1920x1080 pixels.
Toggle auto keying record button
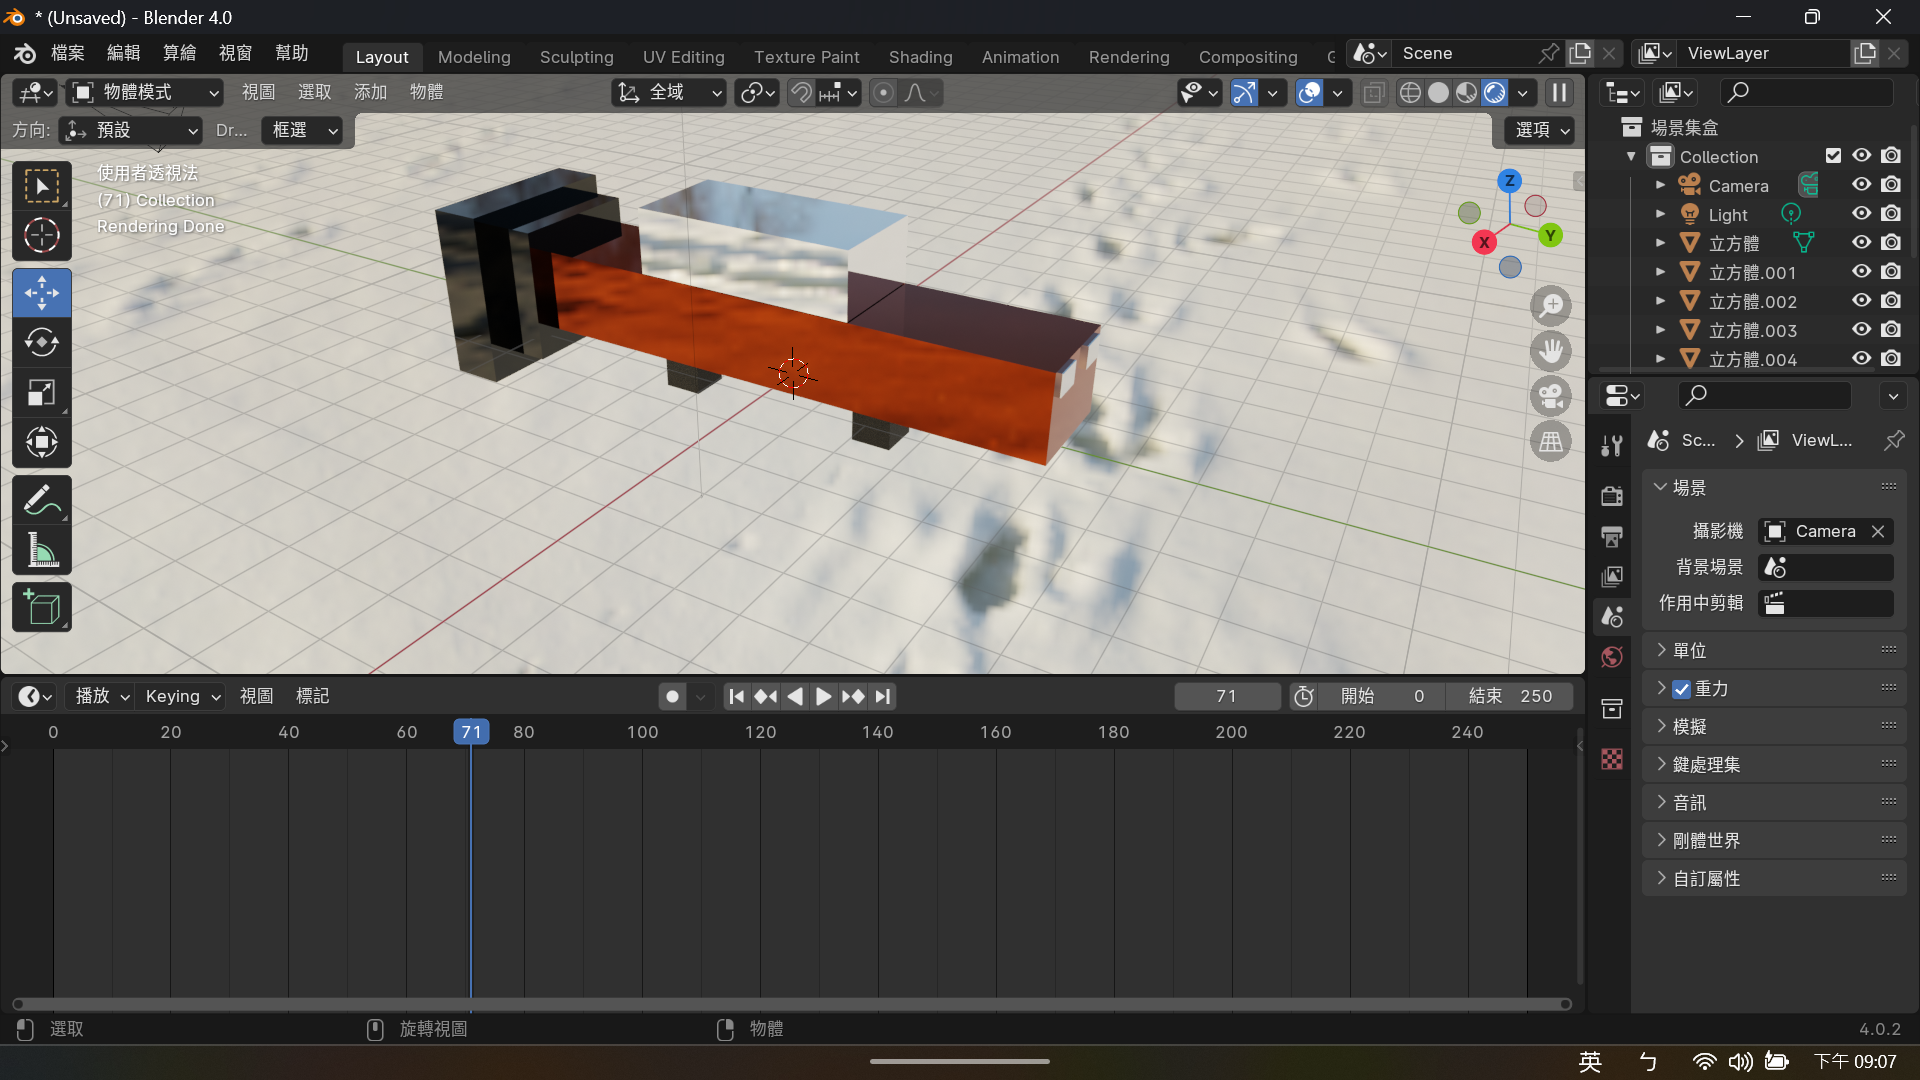point(672,696)
